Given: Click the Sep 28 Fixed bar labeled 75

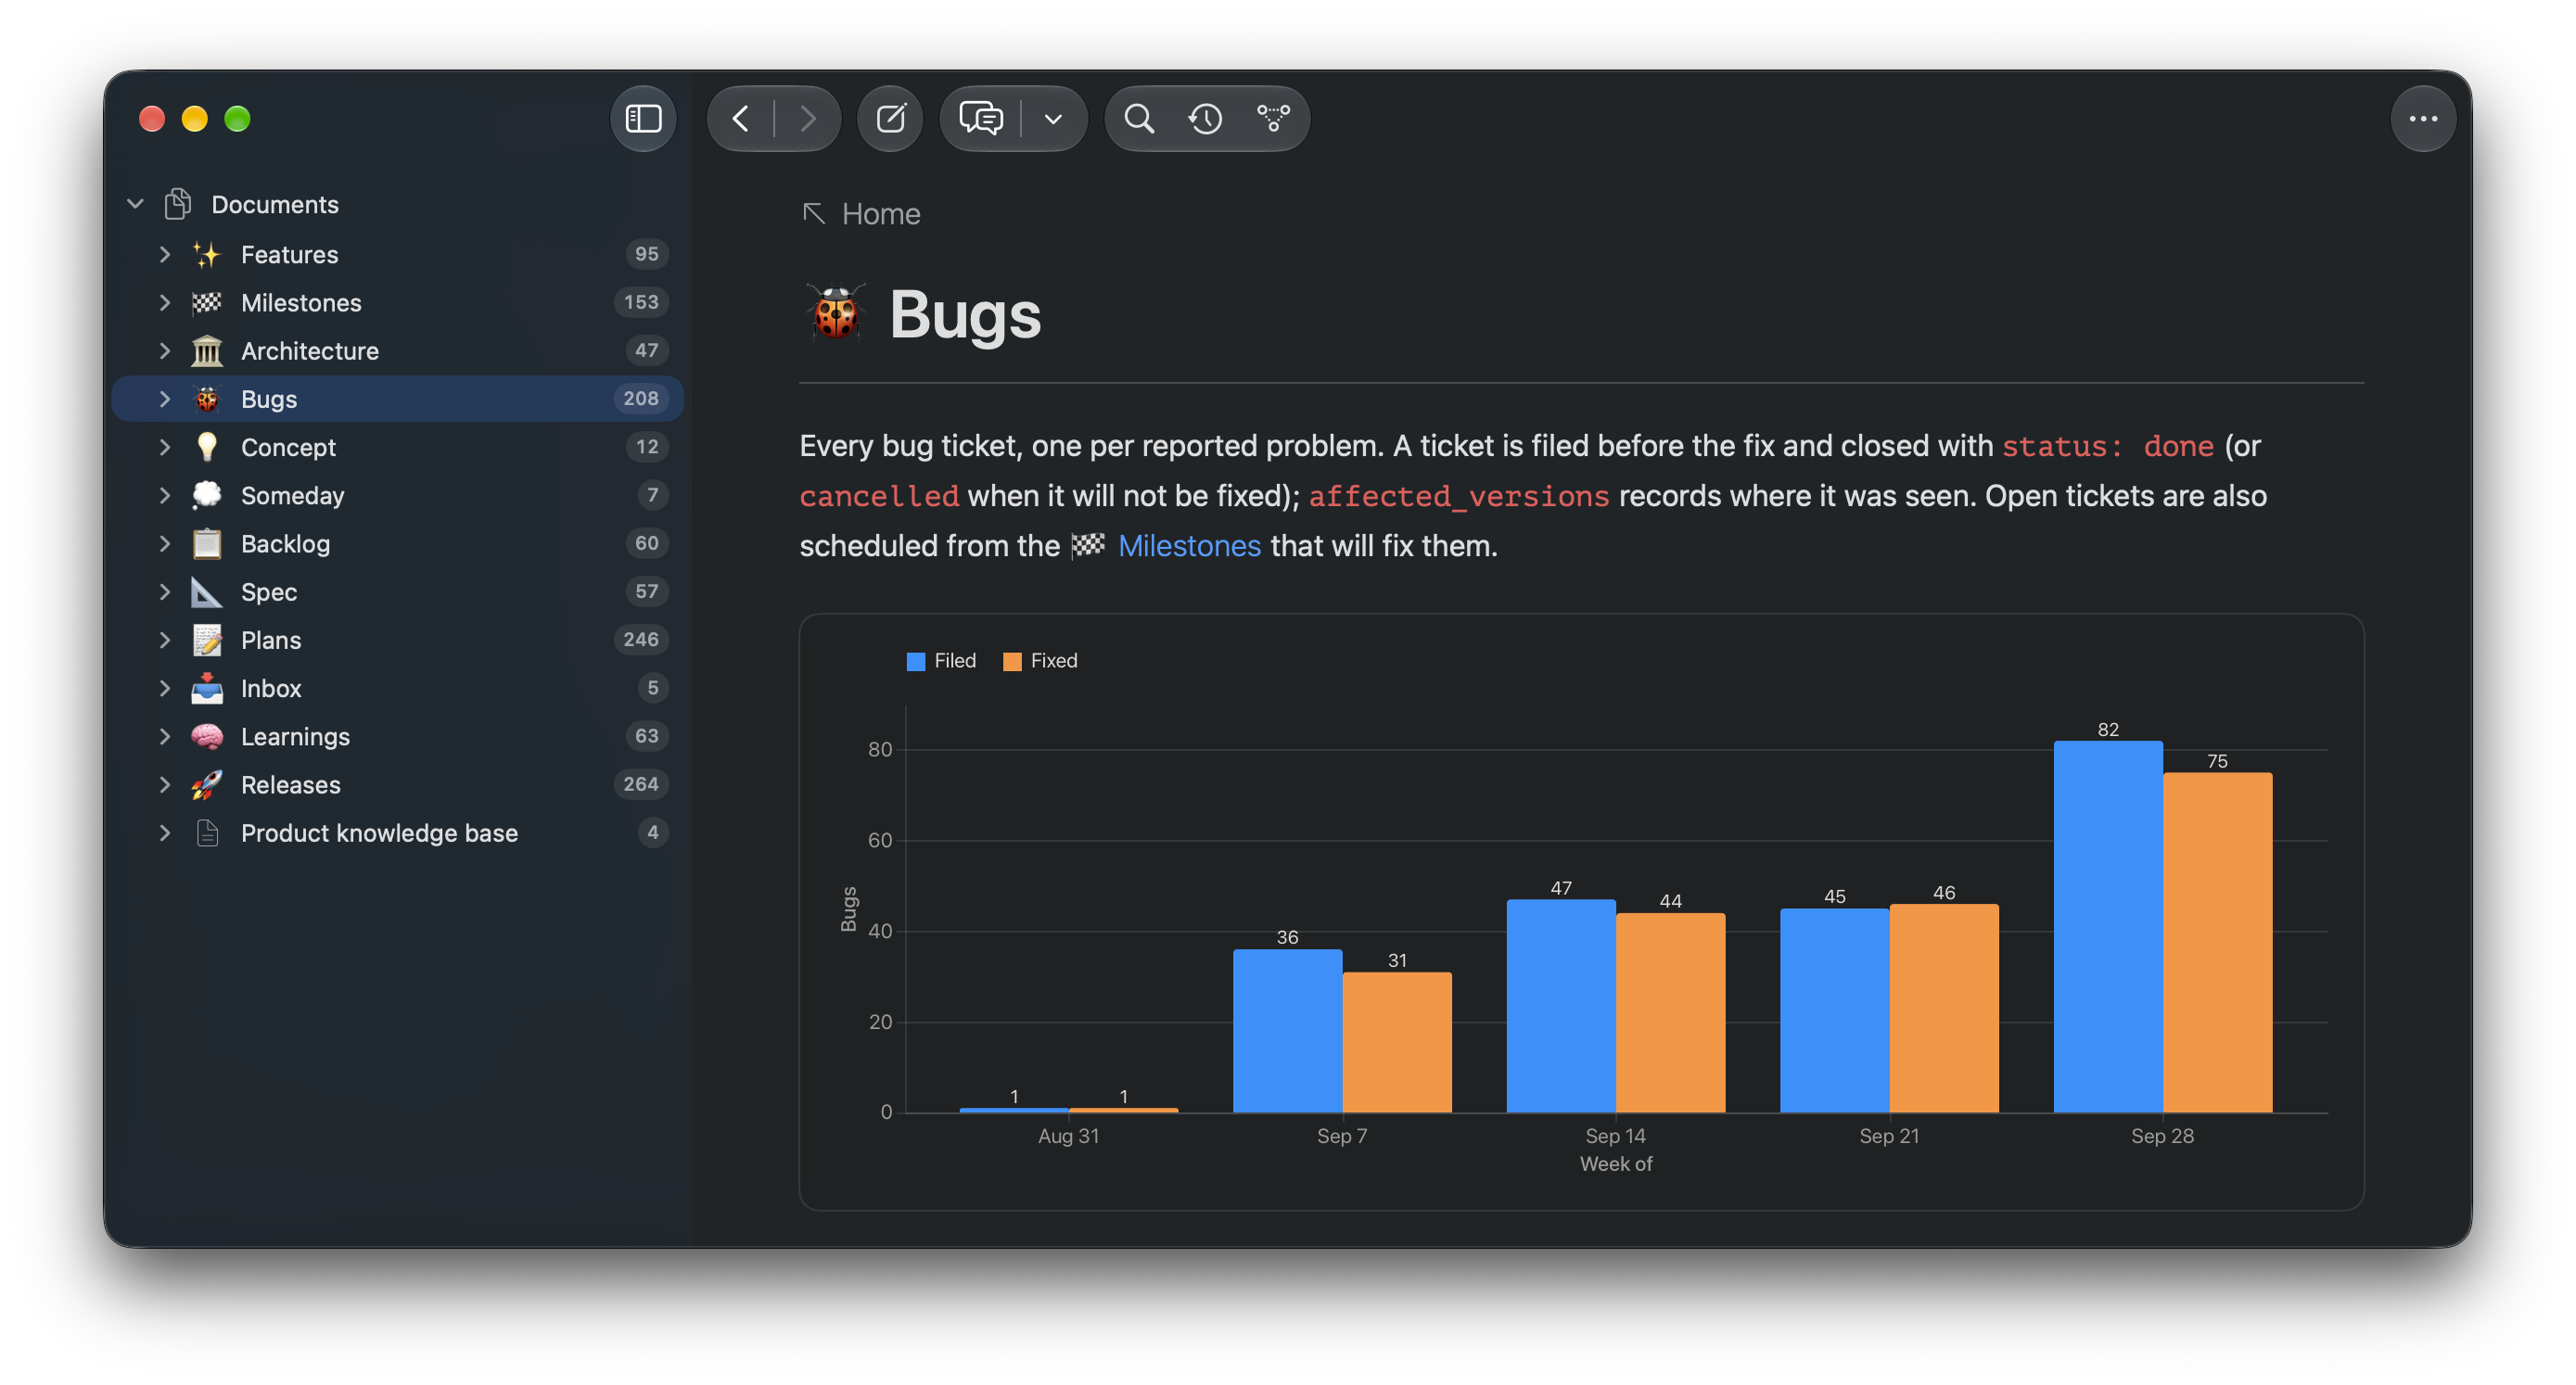Looking at the screenshot, I should pyautogui.click(x=2217, y=942).
